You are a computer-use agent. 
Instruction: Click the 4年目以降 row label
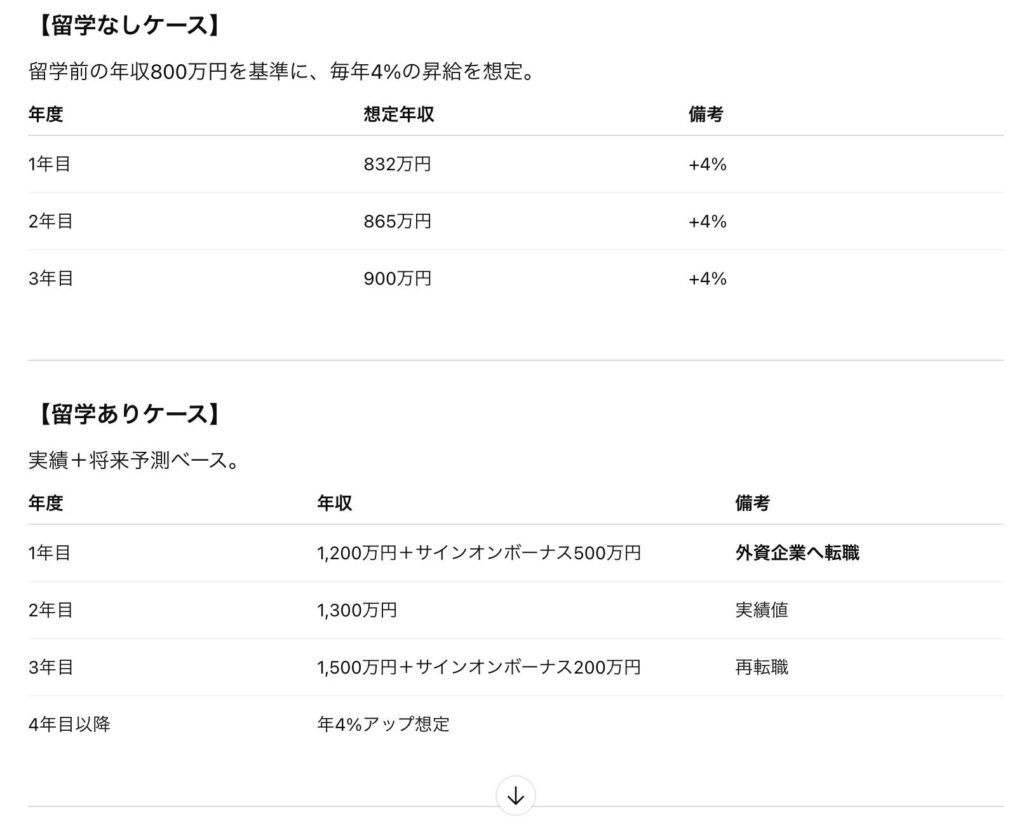click(x=69, y=723)
